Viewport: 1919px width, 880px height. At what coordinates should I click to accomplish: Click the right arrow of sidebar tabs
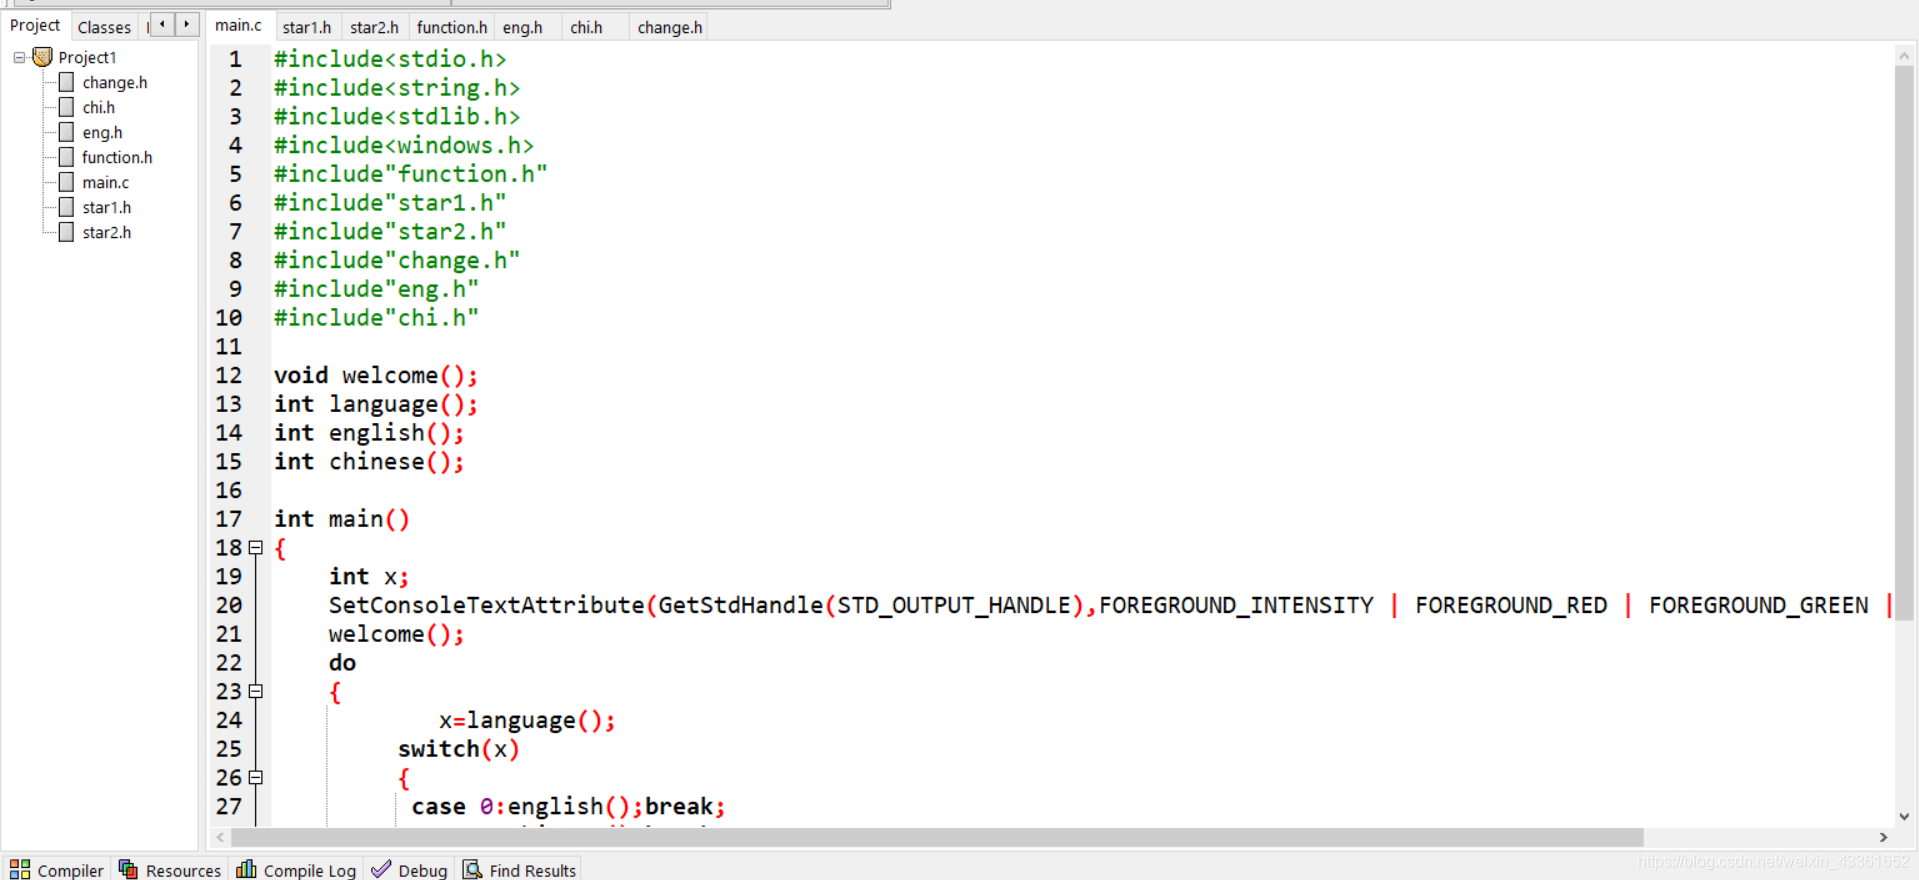click(x=187, y=24)
